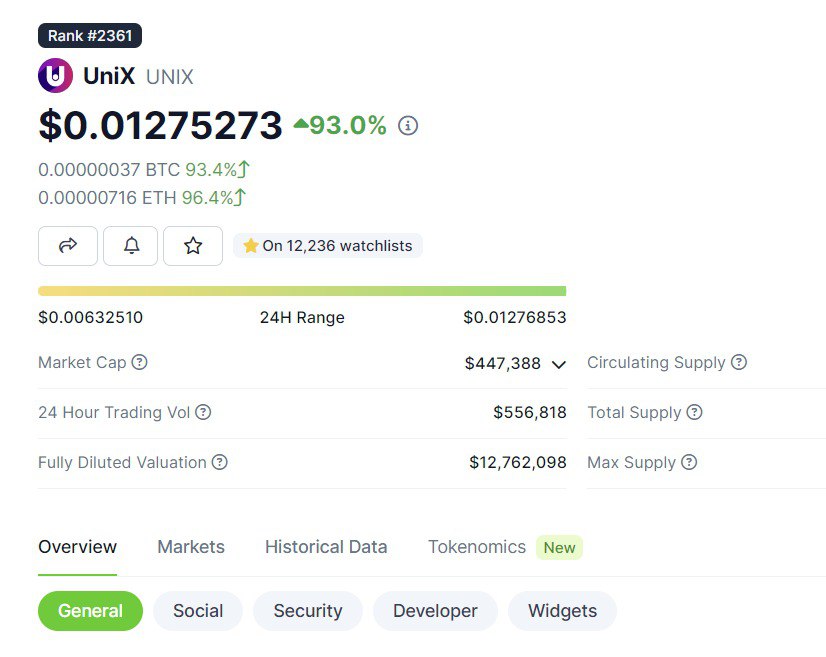This screenshot has width=826, height=657.
Task: Click the New badge beside Tokenomics
Action: (x=559, y=548)
